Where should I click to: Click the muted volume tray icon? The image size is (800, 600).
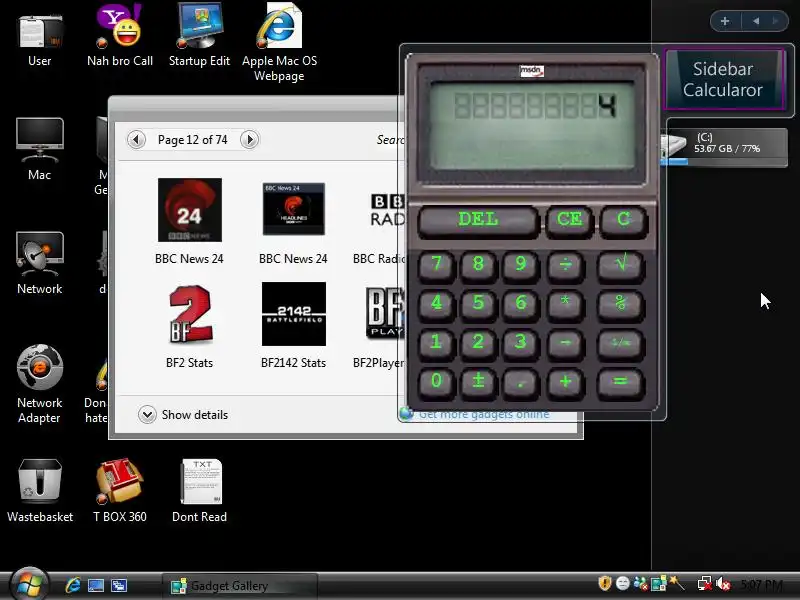tap(723, 583)
